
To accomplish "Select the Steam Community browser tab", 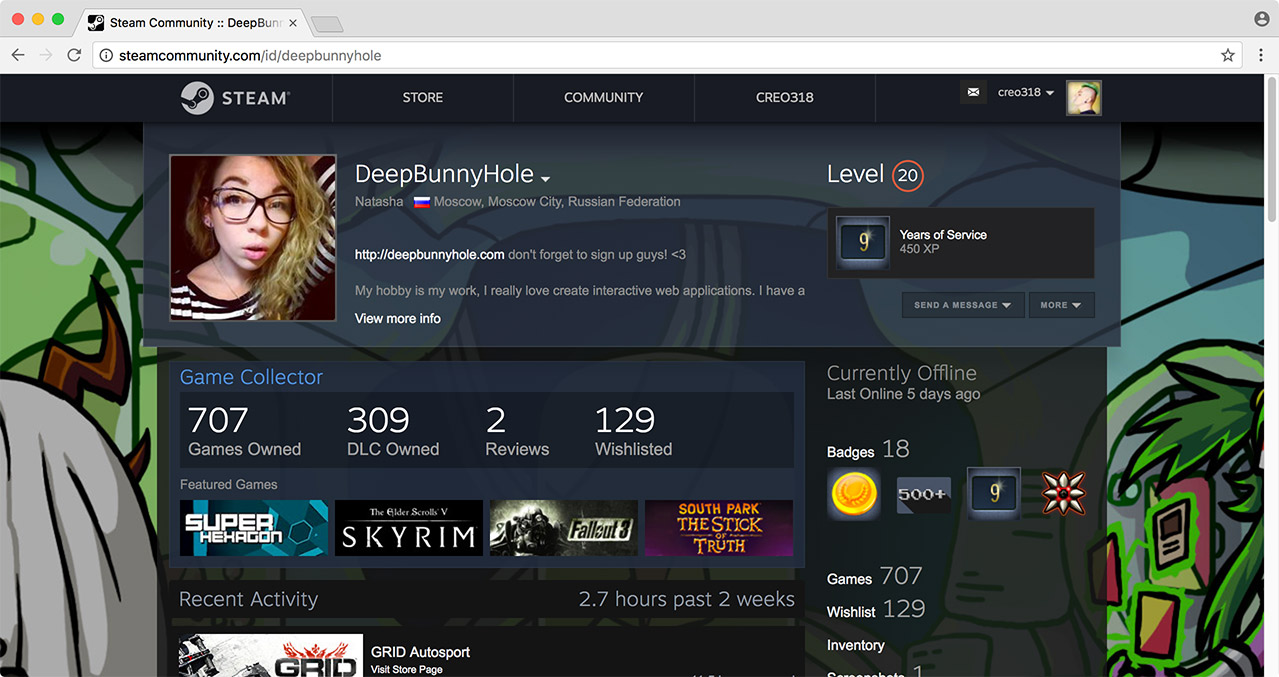I will tap(190, 23).
